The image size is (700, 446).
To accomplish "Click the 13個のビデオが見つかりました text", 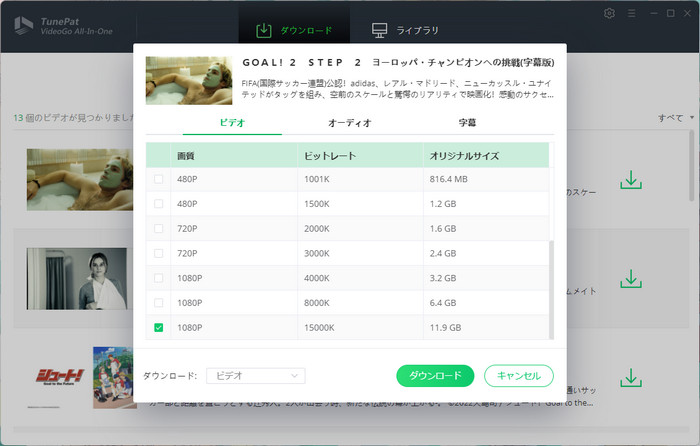I will coord(74,118).
